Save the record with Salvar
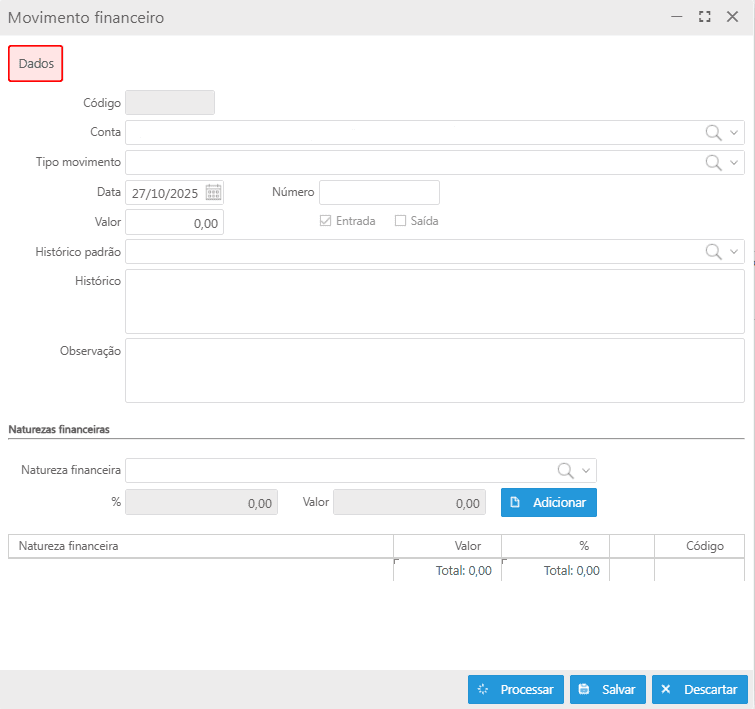This screenshot has height=709, width=755. (x=608, y=689)
